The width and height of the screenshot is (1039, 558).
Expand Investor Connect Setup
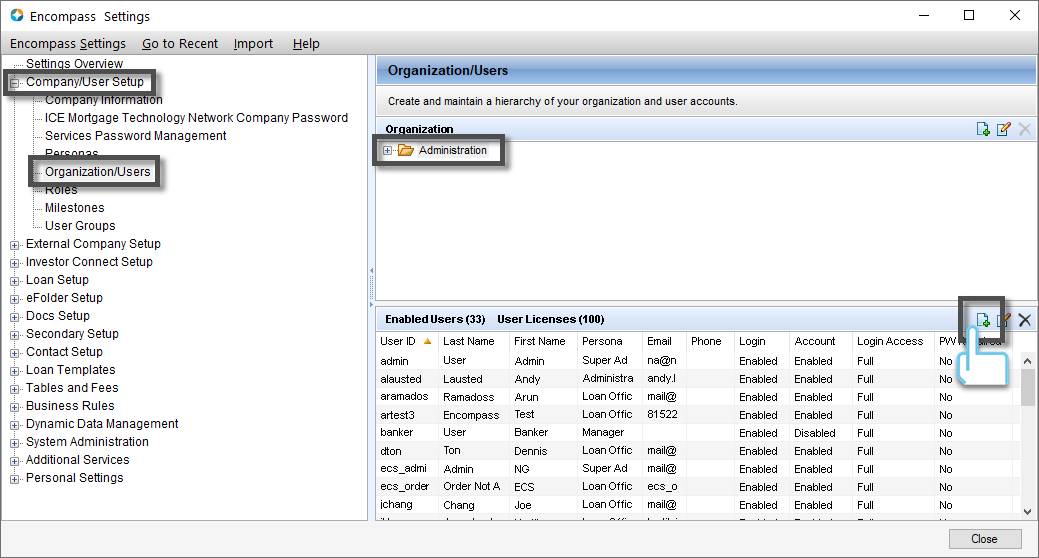15,263
